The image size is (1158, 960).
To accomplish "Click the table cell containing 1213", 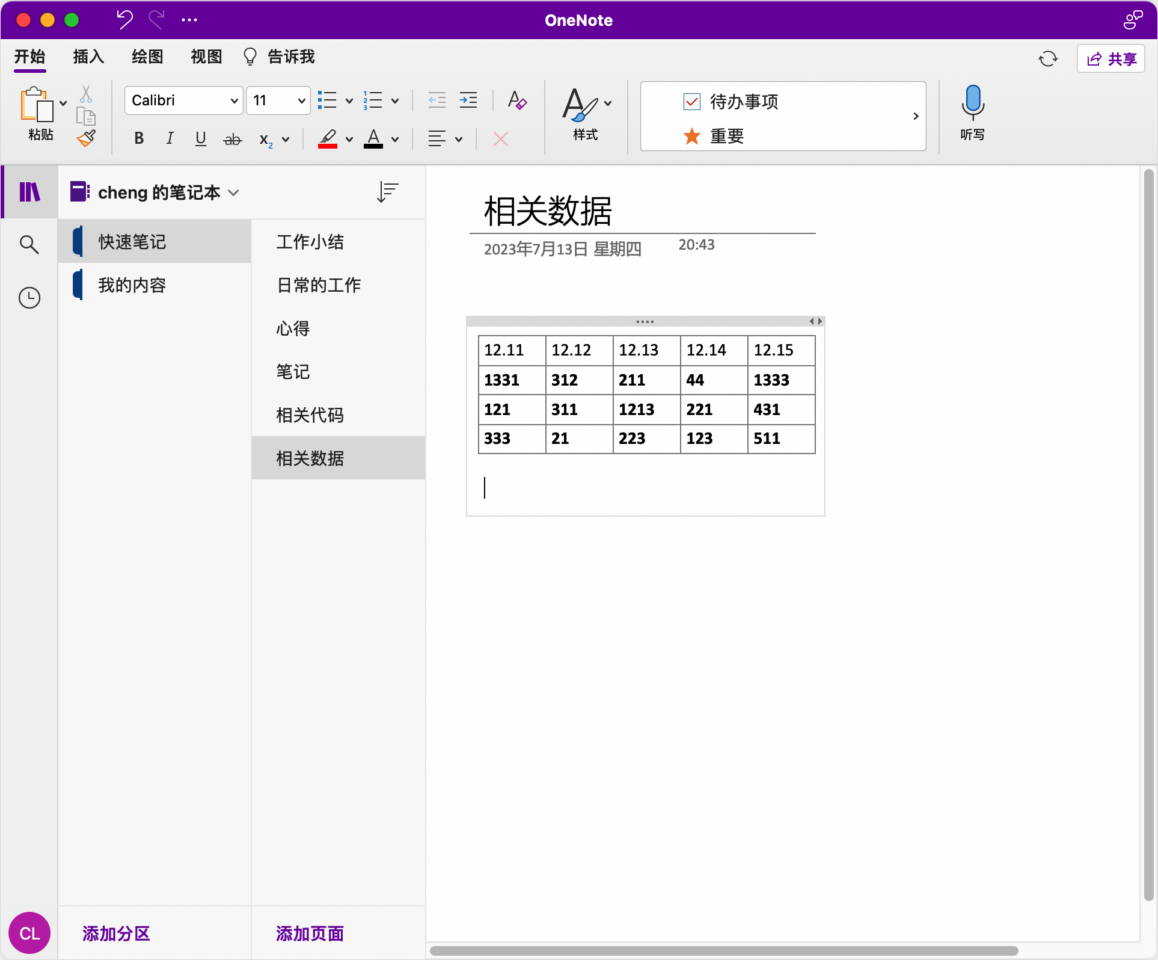I will coord(646,409).
